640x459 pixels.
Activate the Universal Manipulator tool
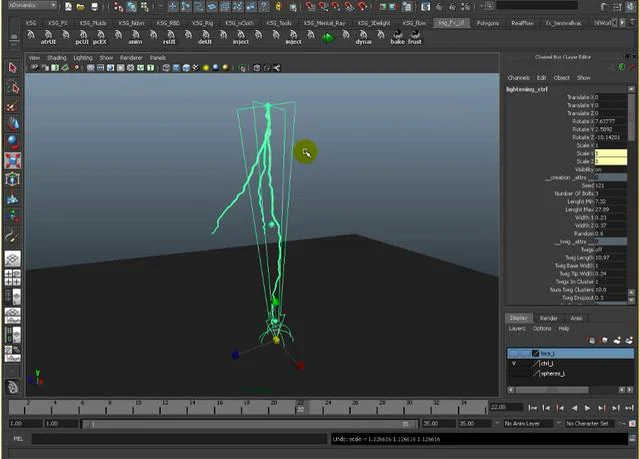click(x=13, y=179)
